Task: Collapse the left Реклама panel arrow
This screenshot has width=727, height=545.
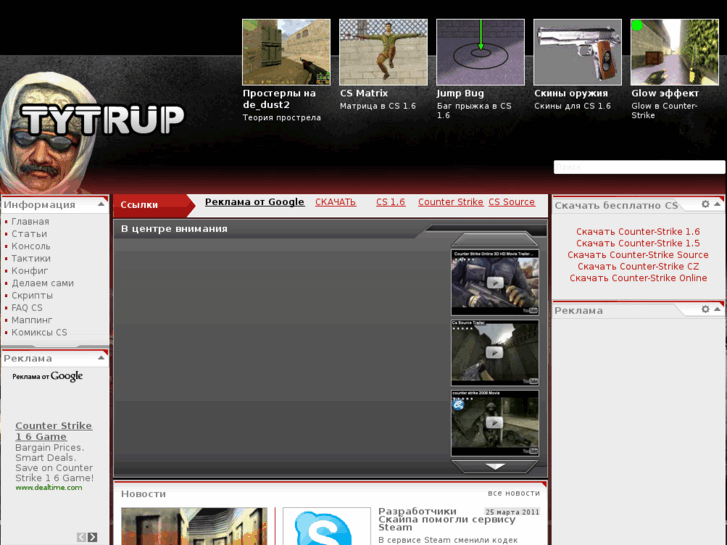Action: click(101, 358)
